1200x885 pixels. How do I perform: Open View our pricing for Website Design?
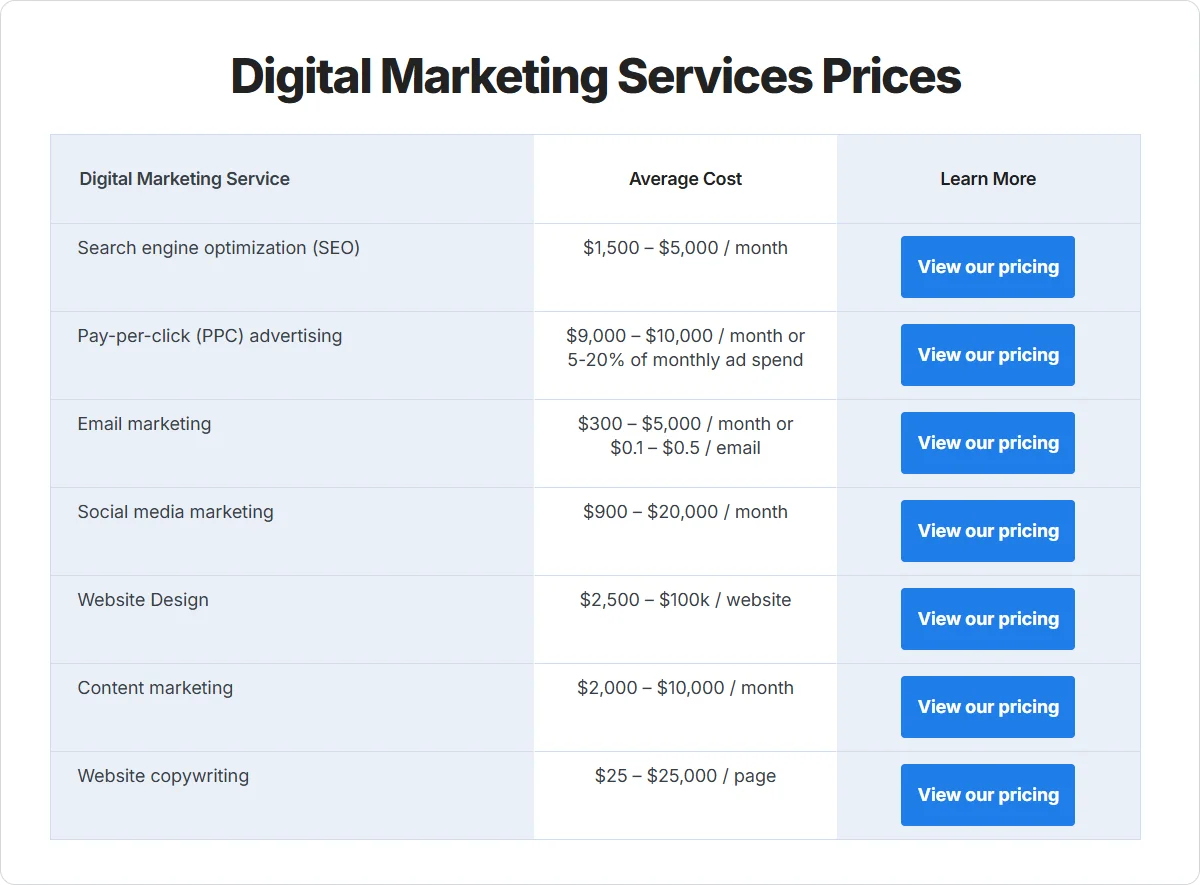pyautogui.click(x=988, y=619)
